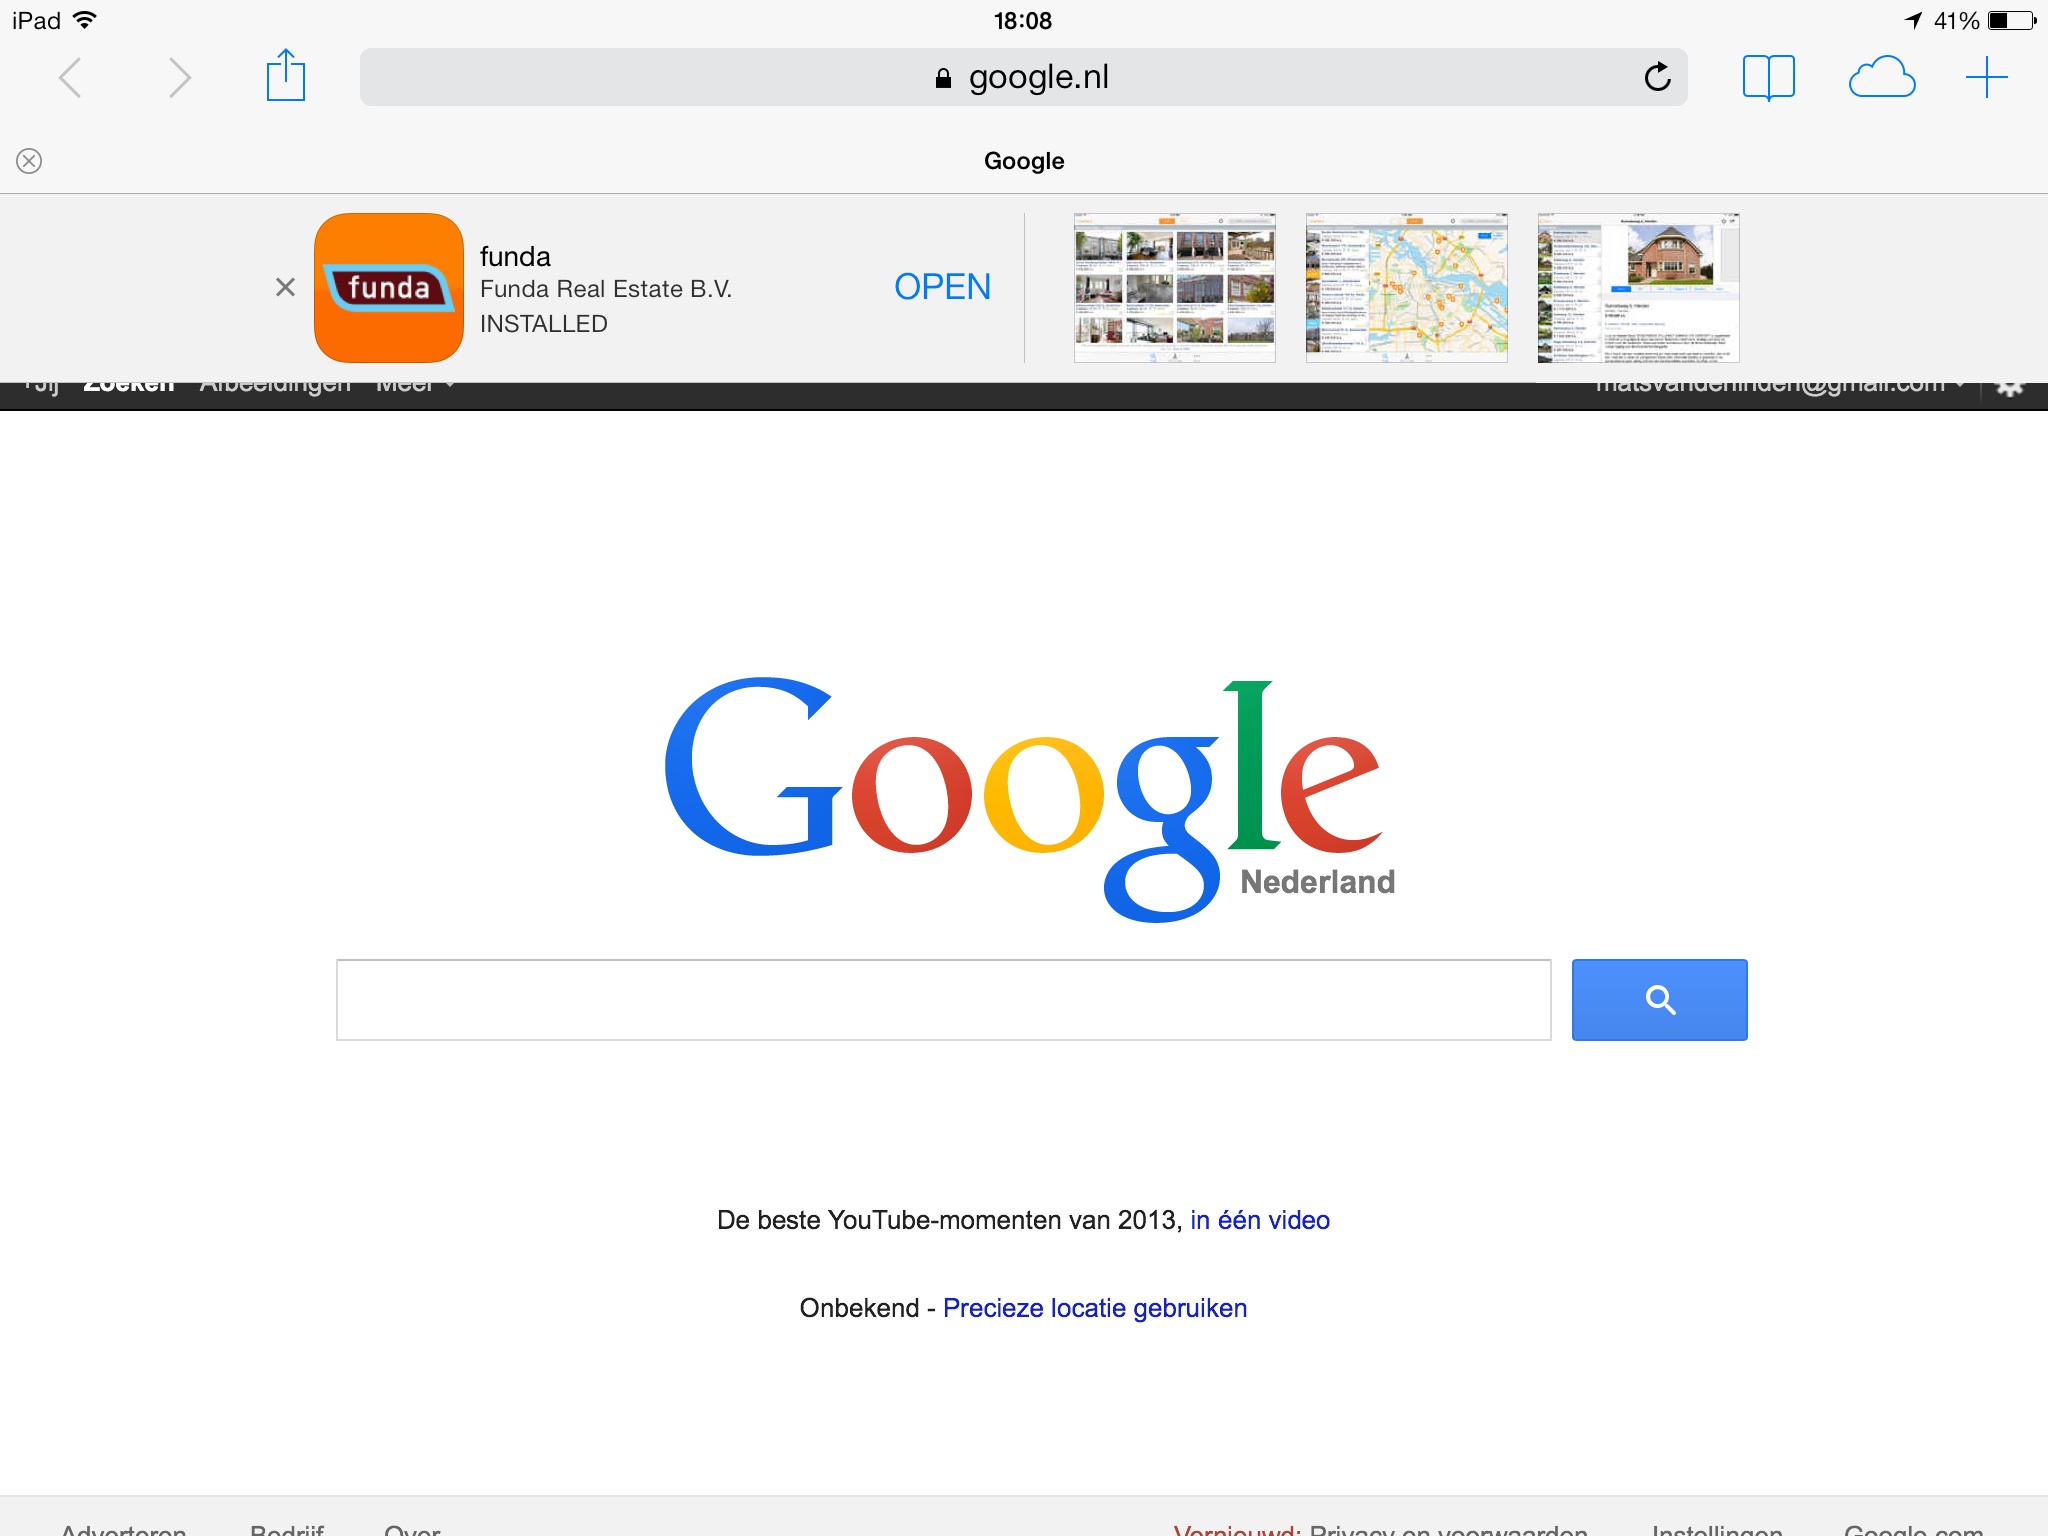The image size is (2048, 1536).
Task: Close the Google tab
Action: pos(29,161)
